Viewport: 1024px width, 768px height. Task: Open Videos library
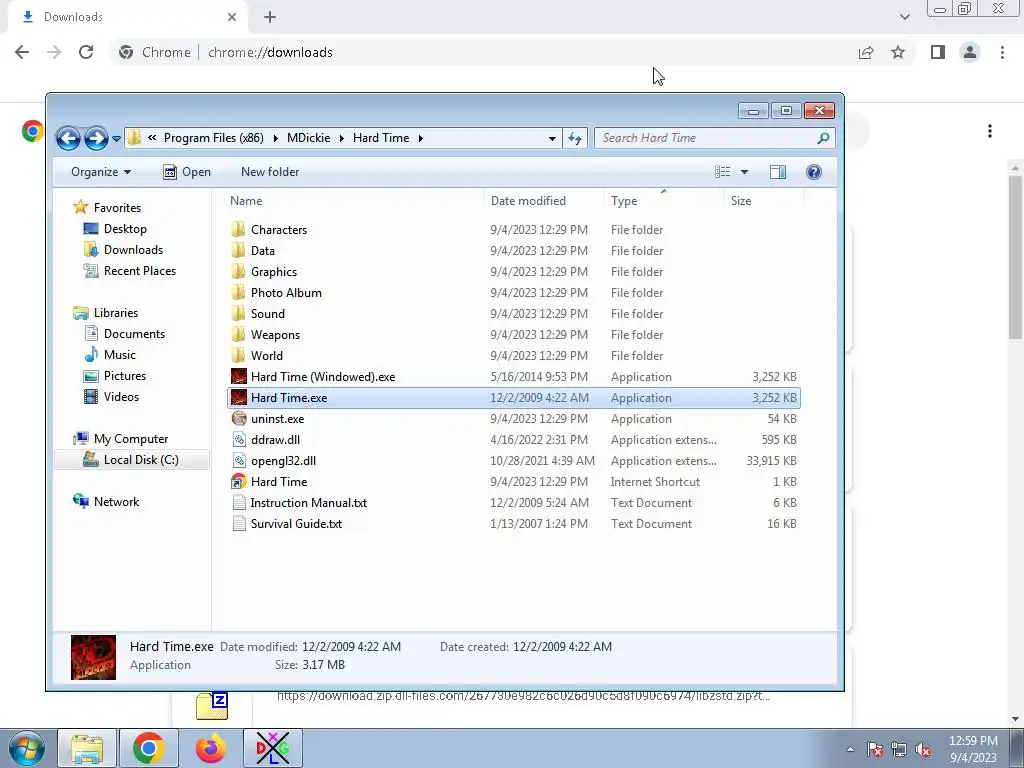point(111,396)
